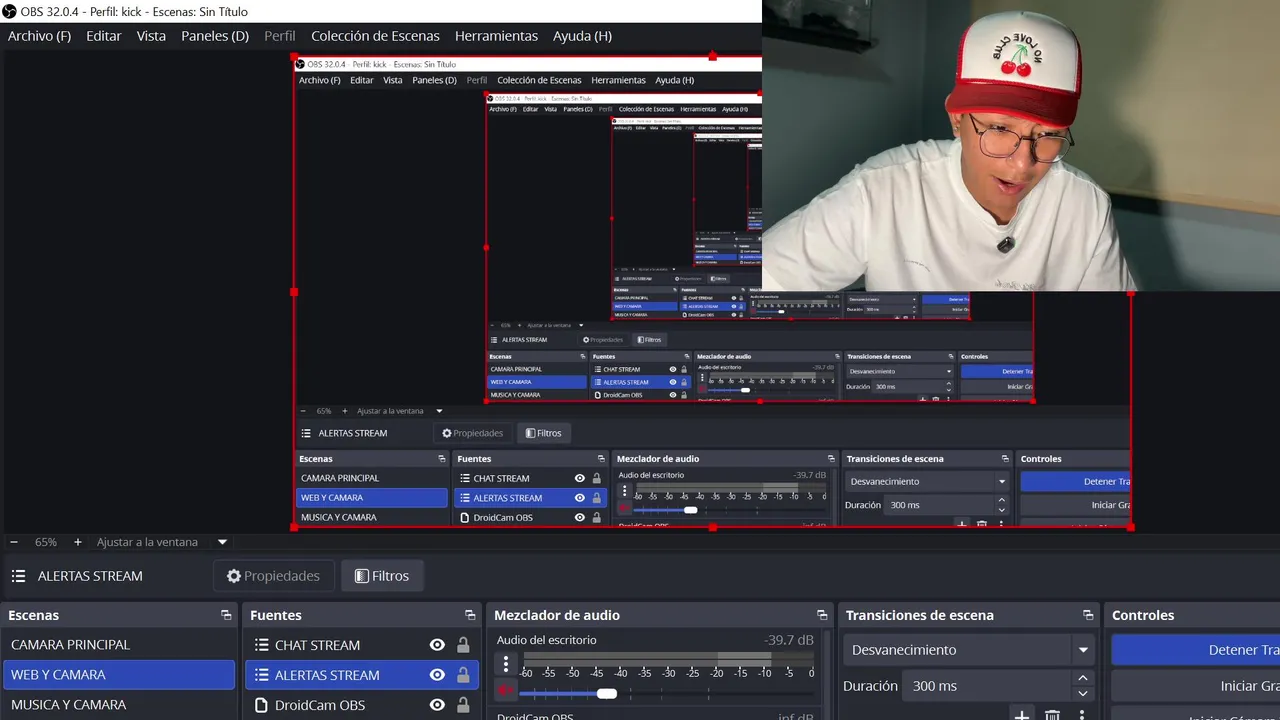Click Ajustar a la ventana arrow in captured preview

(x=439, y=411)
